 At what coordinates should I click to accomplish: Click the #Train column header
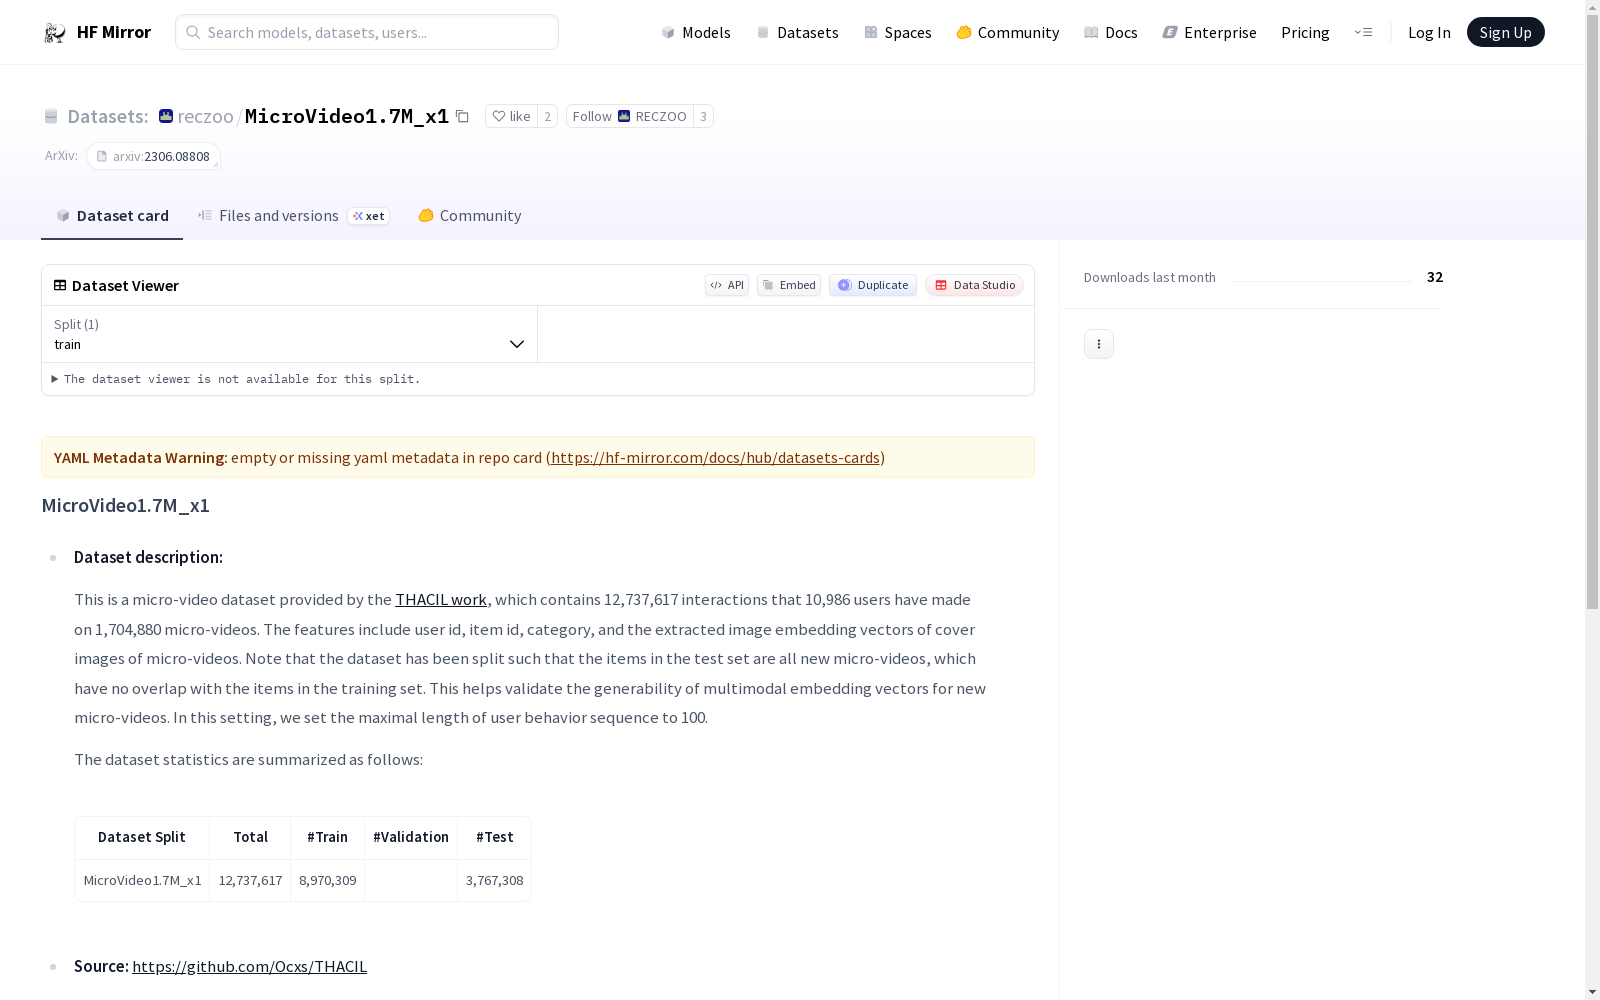[327, 838]
